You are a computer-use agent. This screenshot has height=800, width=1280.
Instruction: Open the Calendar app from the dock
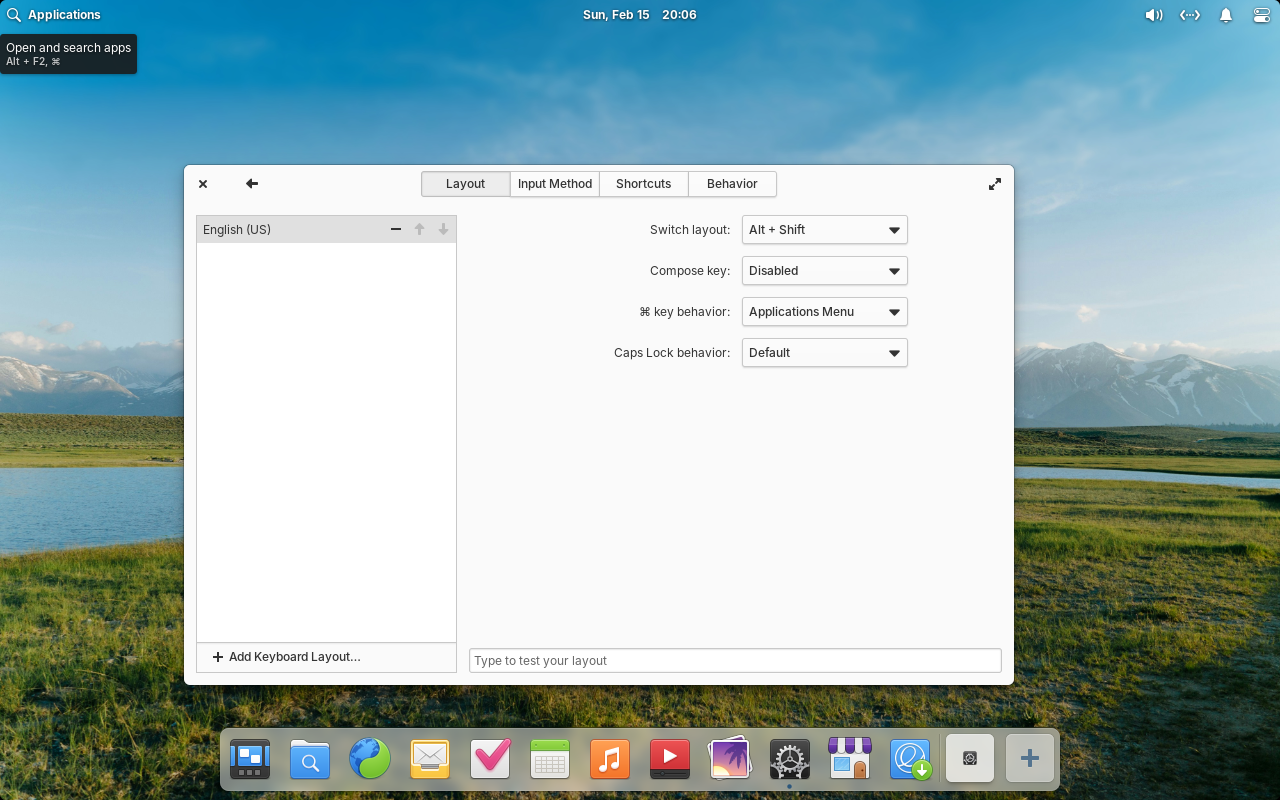(550, 760)
